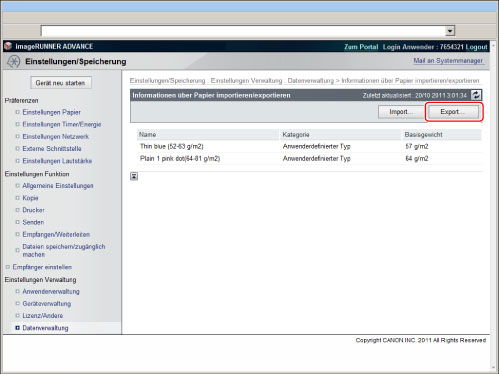
Task: Open the Zum Portal link
Action: coord(361,47)
